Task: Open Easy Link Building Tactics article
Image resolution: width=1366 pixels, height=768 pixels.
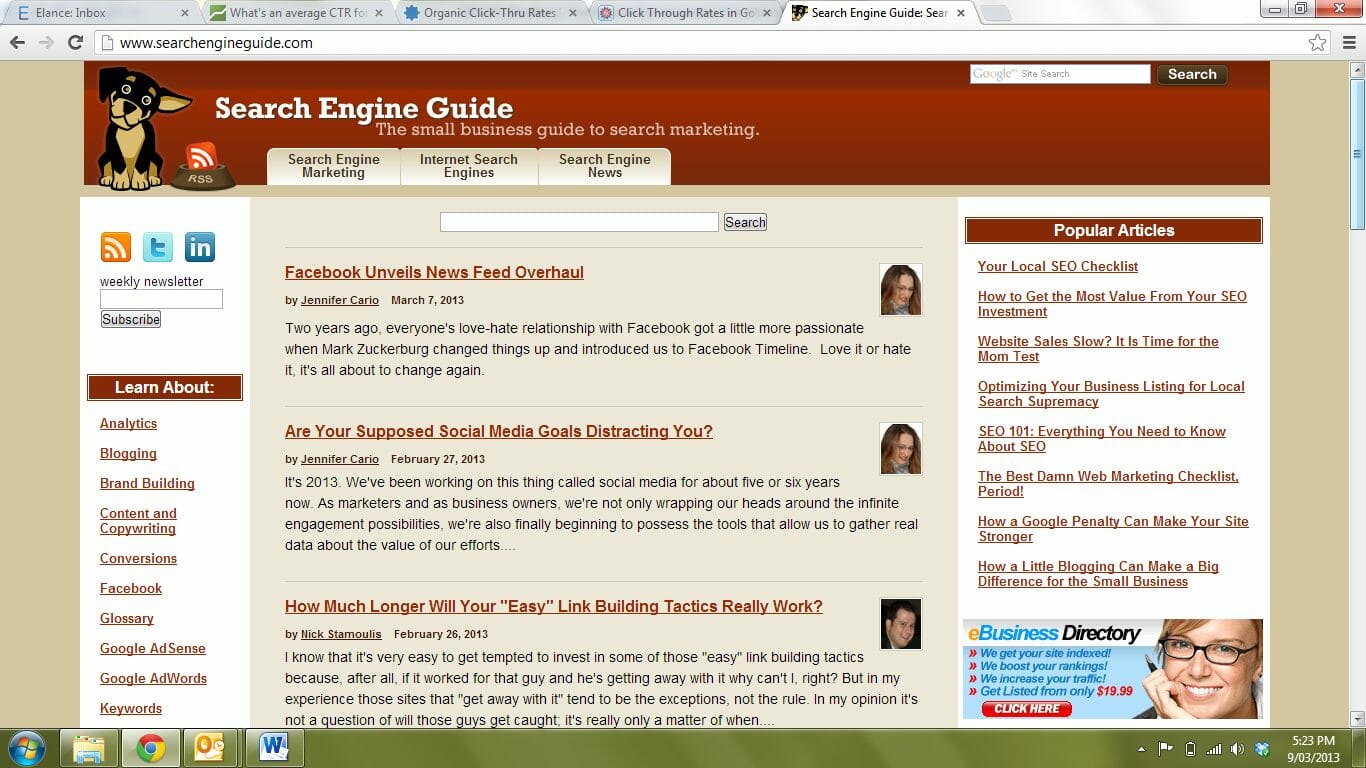Action: coord(554,606)
